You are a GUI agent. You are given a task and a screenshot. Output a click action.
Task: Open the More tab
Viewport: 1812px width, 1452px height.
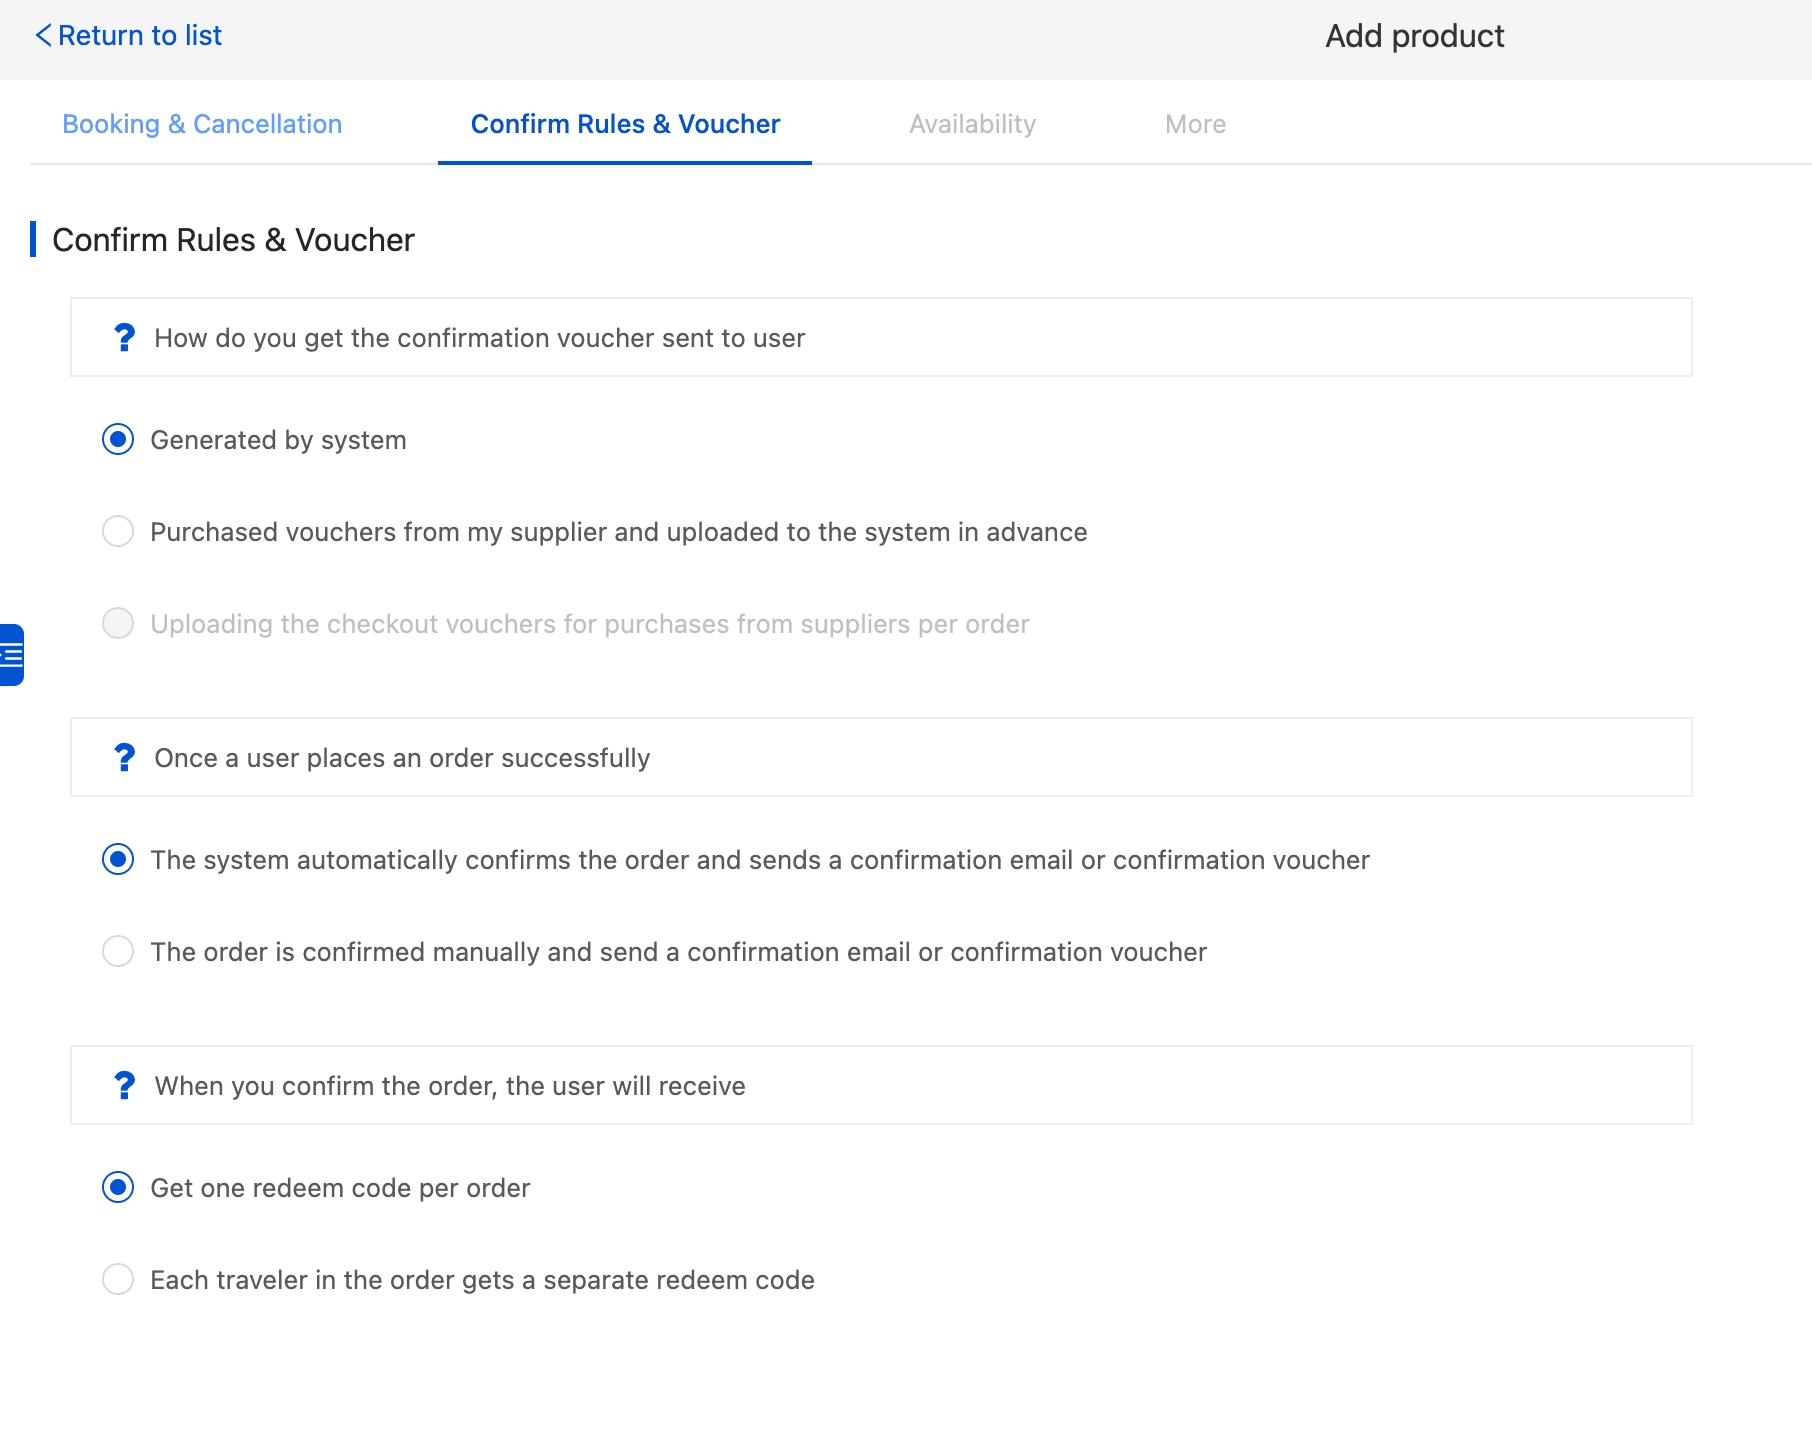1195,124
